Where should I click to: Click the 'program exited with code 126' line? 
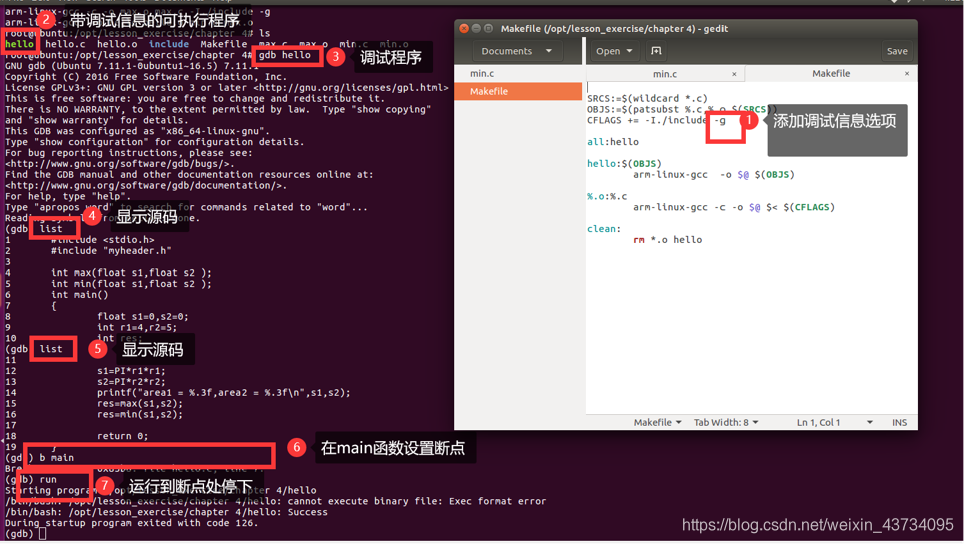(x=132, y=523)
